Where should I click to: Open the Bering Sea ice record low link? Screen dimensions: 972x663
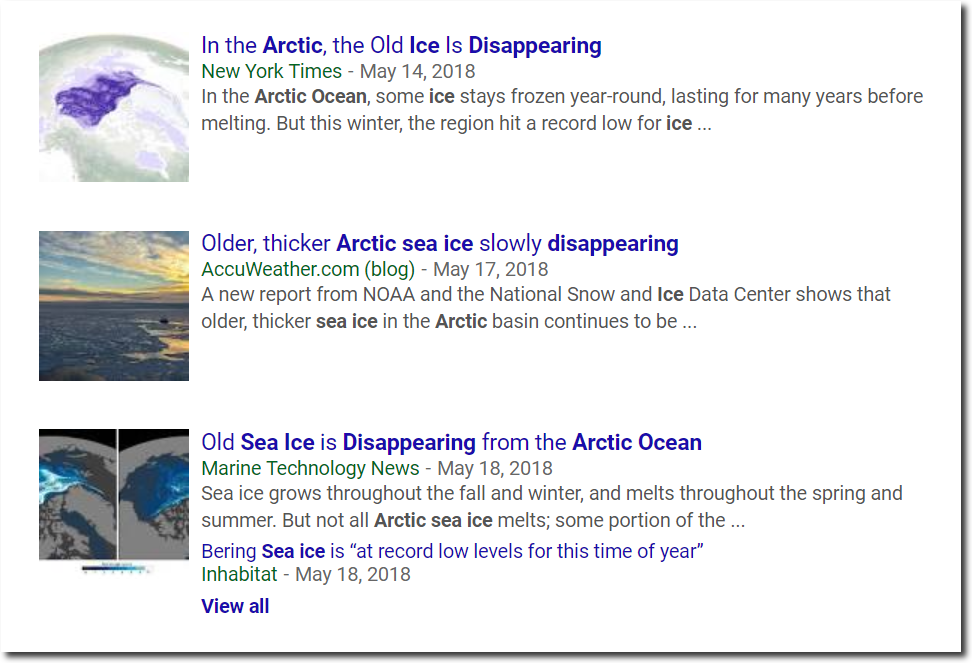[x=453, y=551]
